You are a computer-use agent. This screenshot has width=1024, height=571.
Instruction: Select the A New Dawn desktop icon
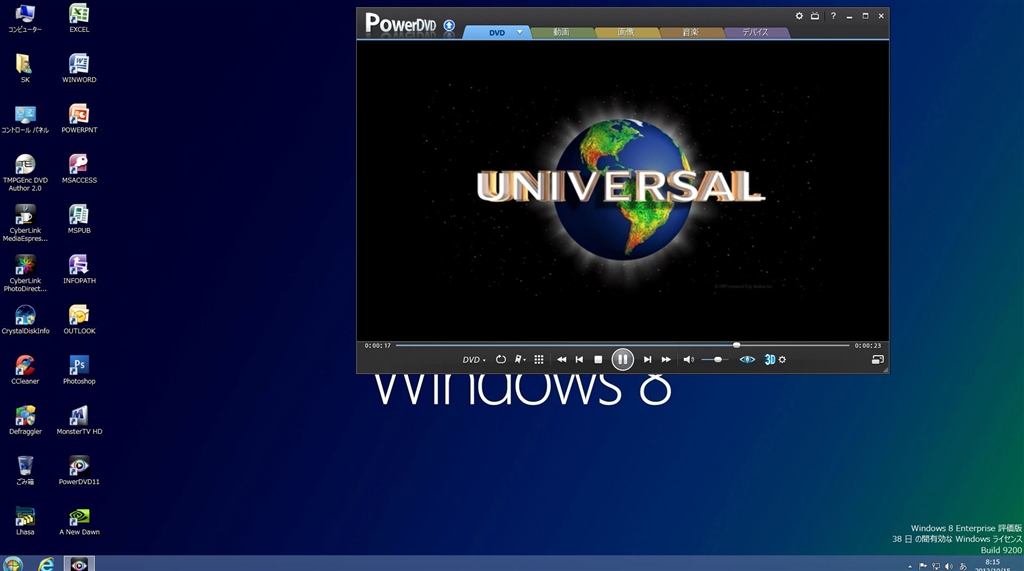[x=79, y=521]
